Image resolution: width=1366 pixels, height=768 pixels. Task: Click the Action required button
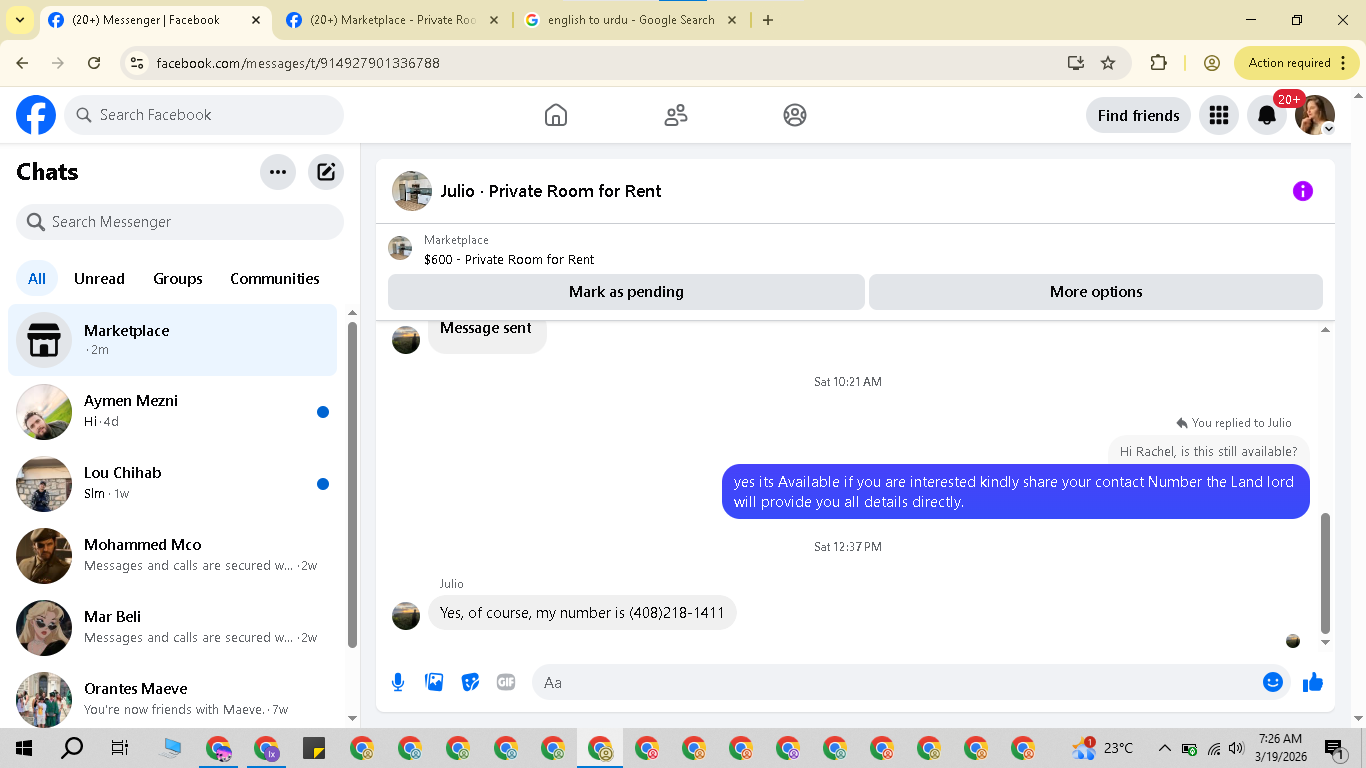[1297, 63]
